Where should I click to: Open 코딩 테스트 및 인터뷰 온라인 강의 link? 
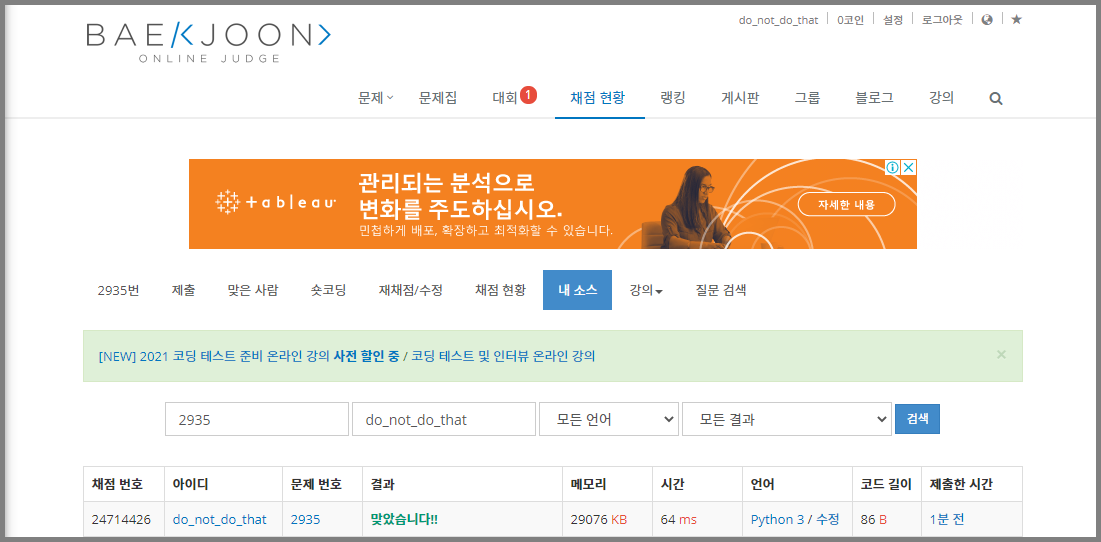click(x=503, y=356)
